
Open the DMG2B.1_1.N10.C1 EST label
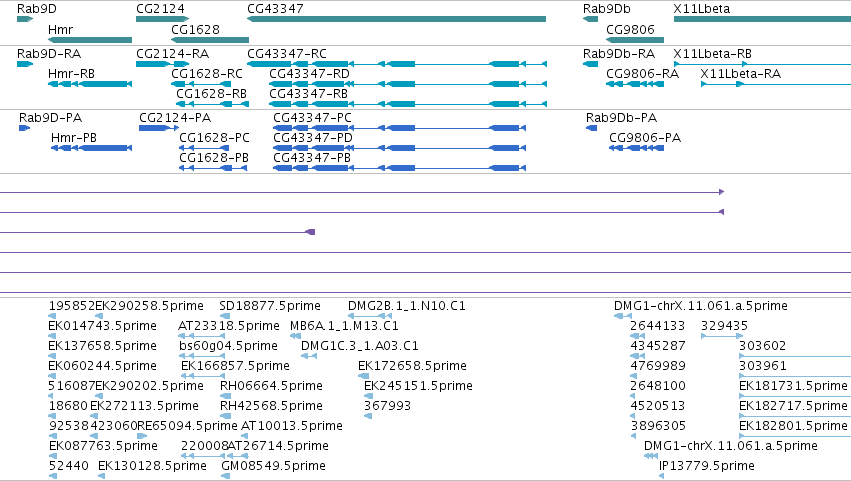[x=407, y=306]
